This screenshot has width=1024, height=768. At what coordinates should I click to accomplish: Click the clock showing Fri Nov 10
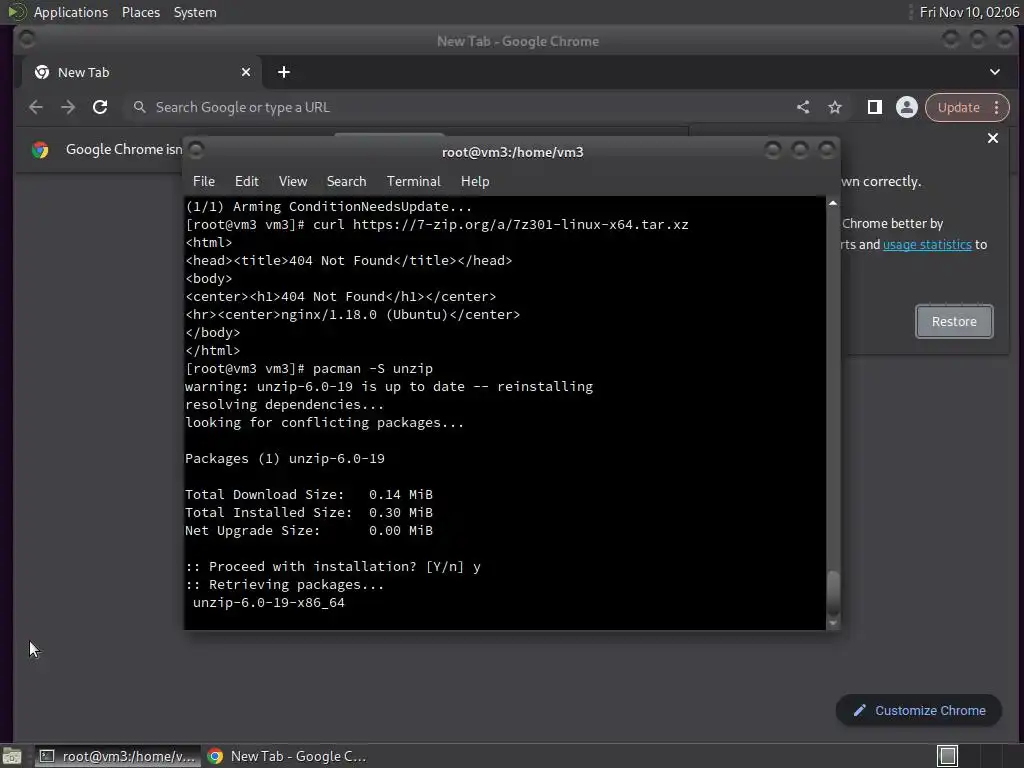click(968, 12)
